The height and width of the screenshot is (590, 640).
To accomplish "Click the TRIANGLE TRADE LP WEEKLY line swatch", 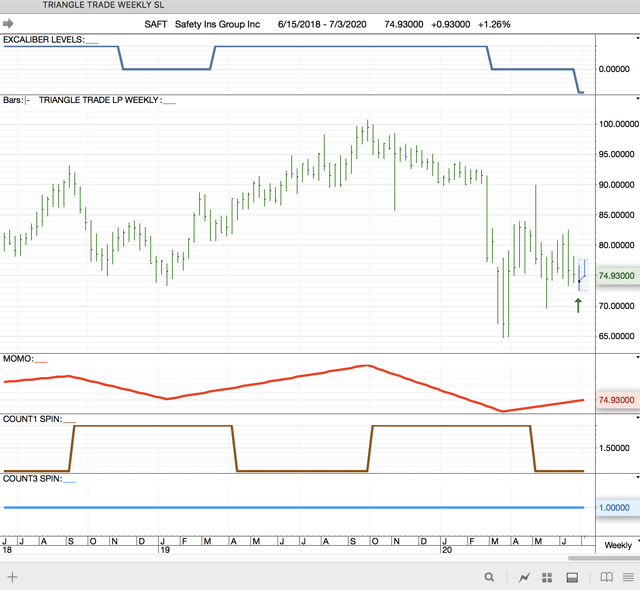I will pos(169,103).
